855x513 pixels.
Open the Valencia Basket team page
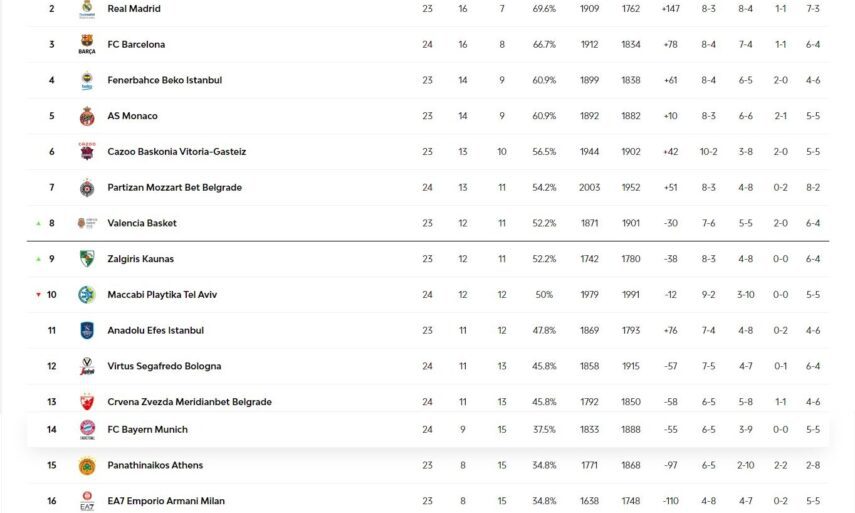[142, 223]
